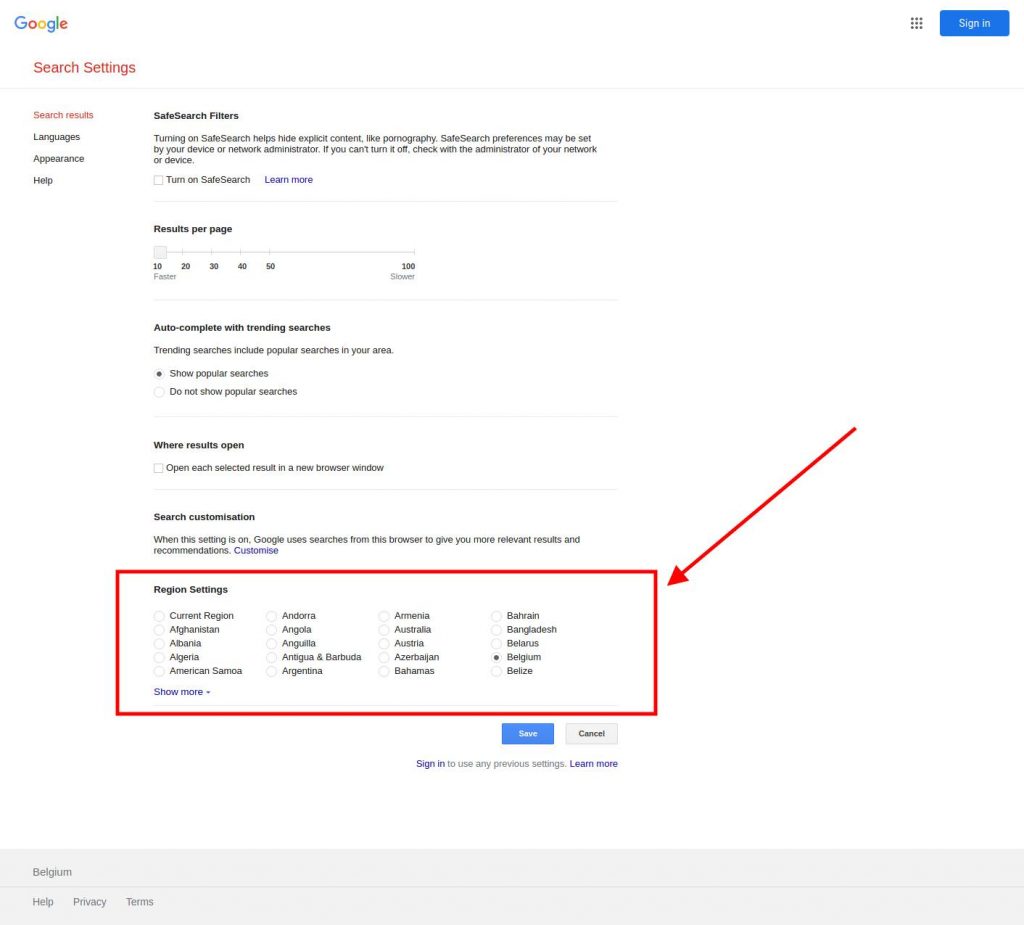The image size is (1024, 925).
Task: Open the Google apps grid icon
Action: (x=916, y=24)
